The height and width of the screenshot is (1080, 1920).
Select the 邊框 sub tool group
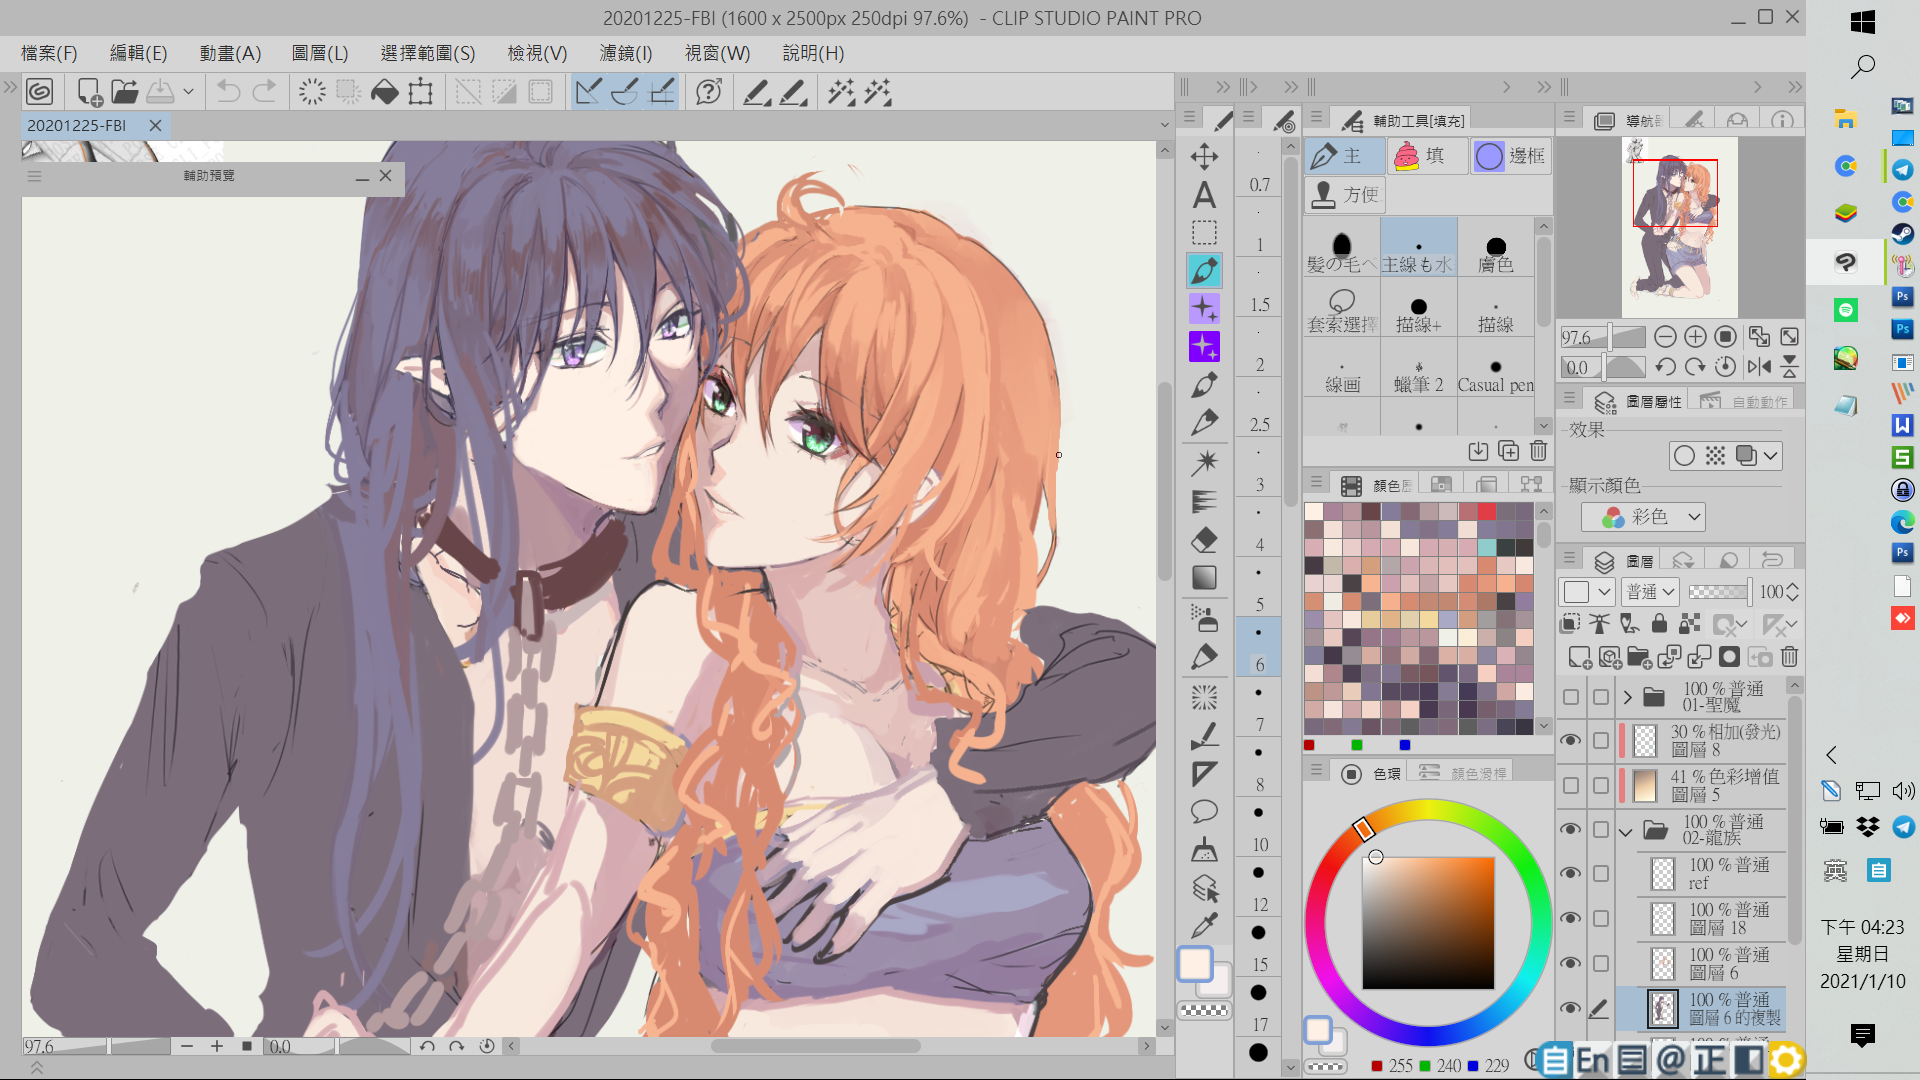coord(1510,156)
